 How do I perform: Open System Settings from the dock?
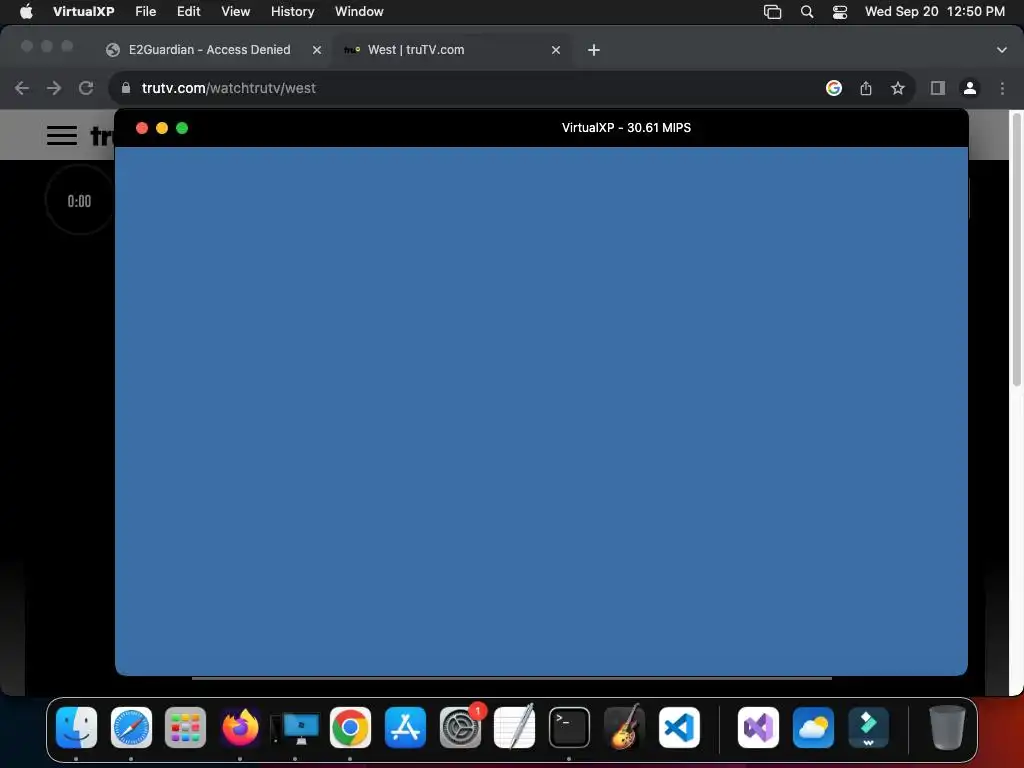460,727
